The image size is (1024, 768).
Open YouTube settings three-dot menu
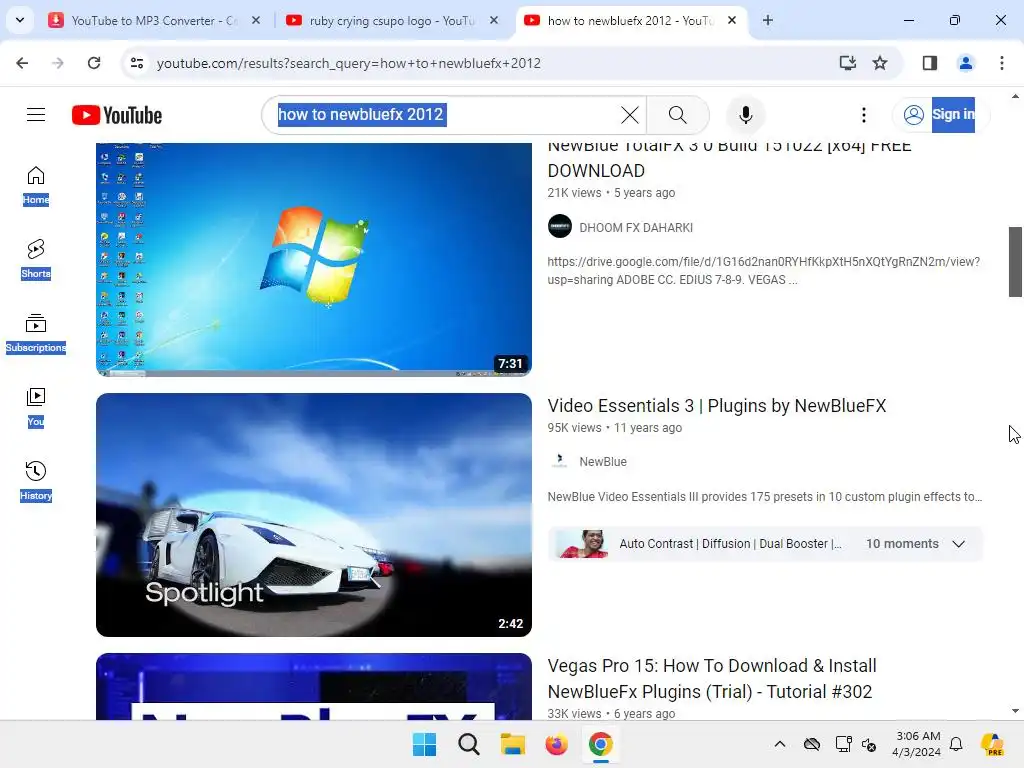point(863,115)
